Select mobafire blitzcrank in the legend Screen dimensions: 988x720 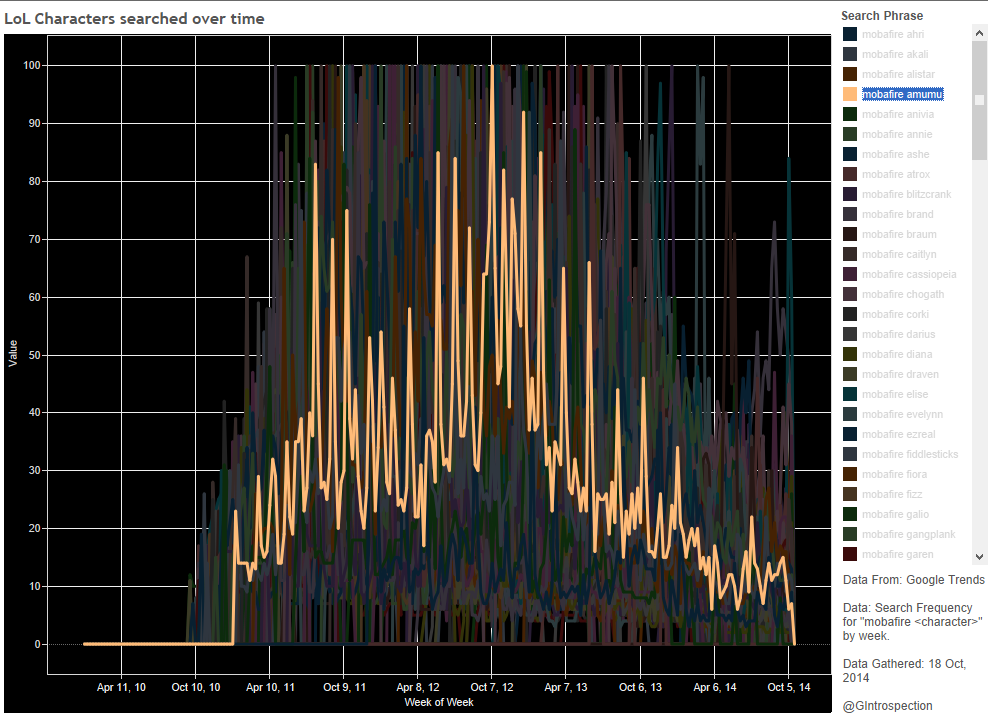(906, 194)
